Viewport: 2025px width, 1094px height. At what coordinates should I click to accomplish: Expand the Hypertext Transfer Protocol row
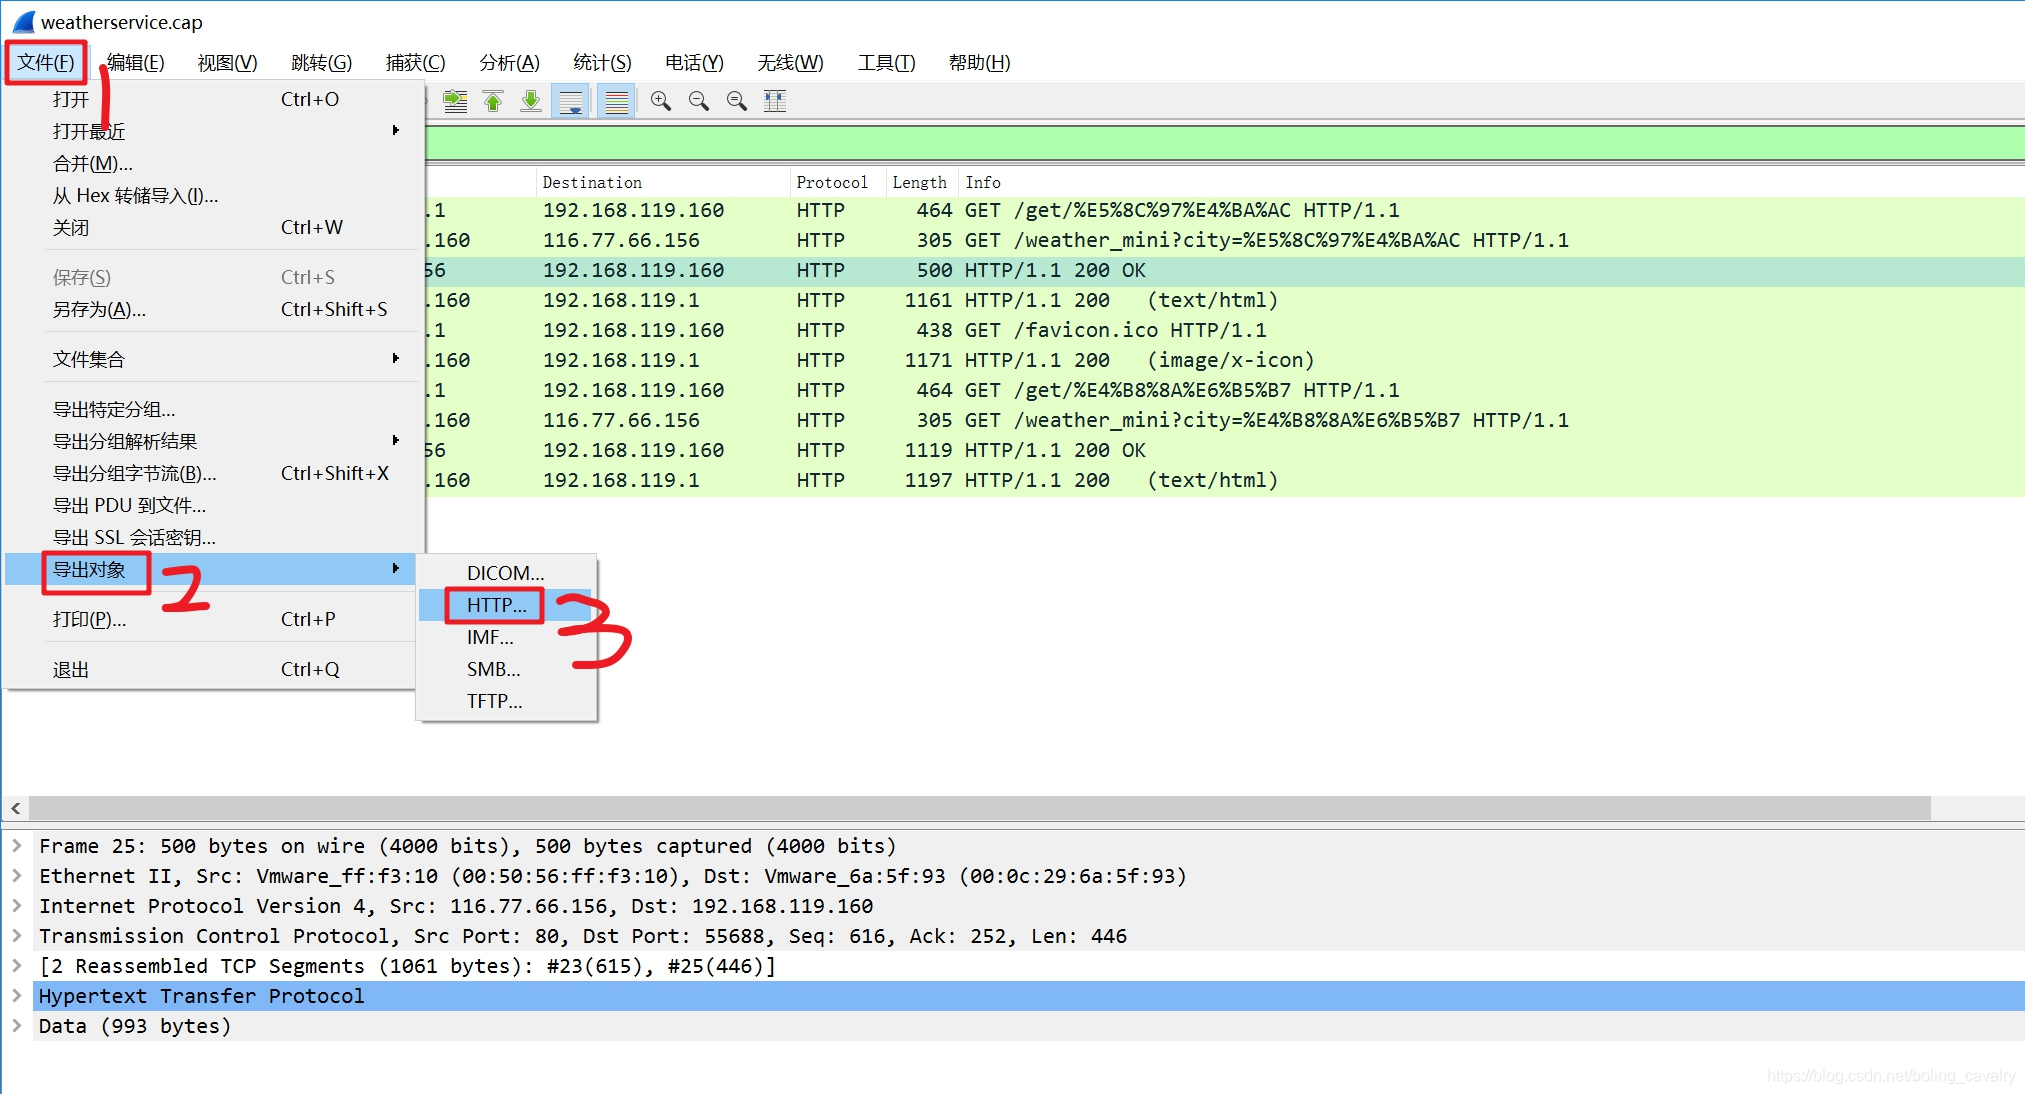[17, 996]
